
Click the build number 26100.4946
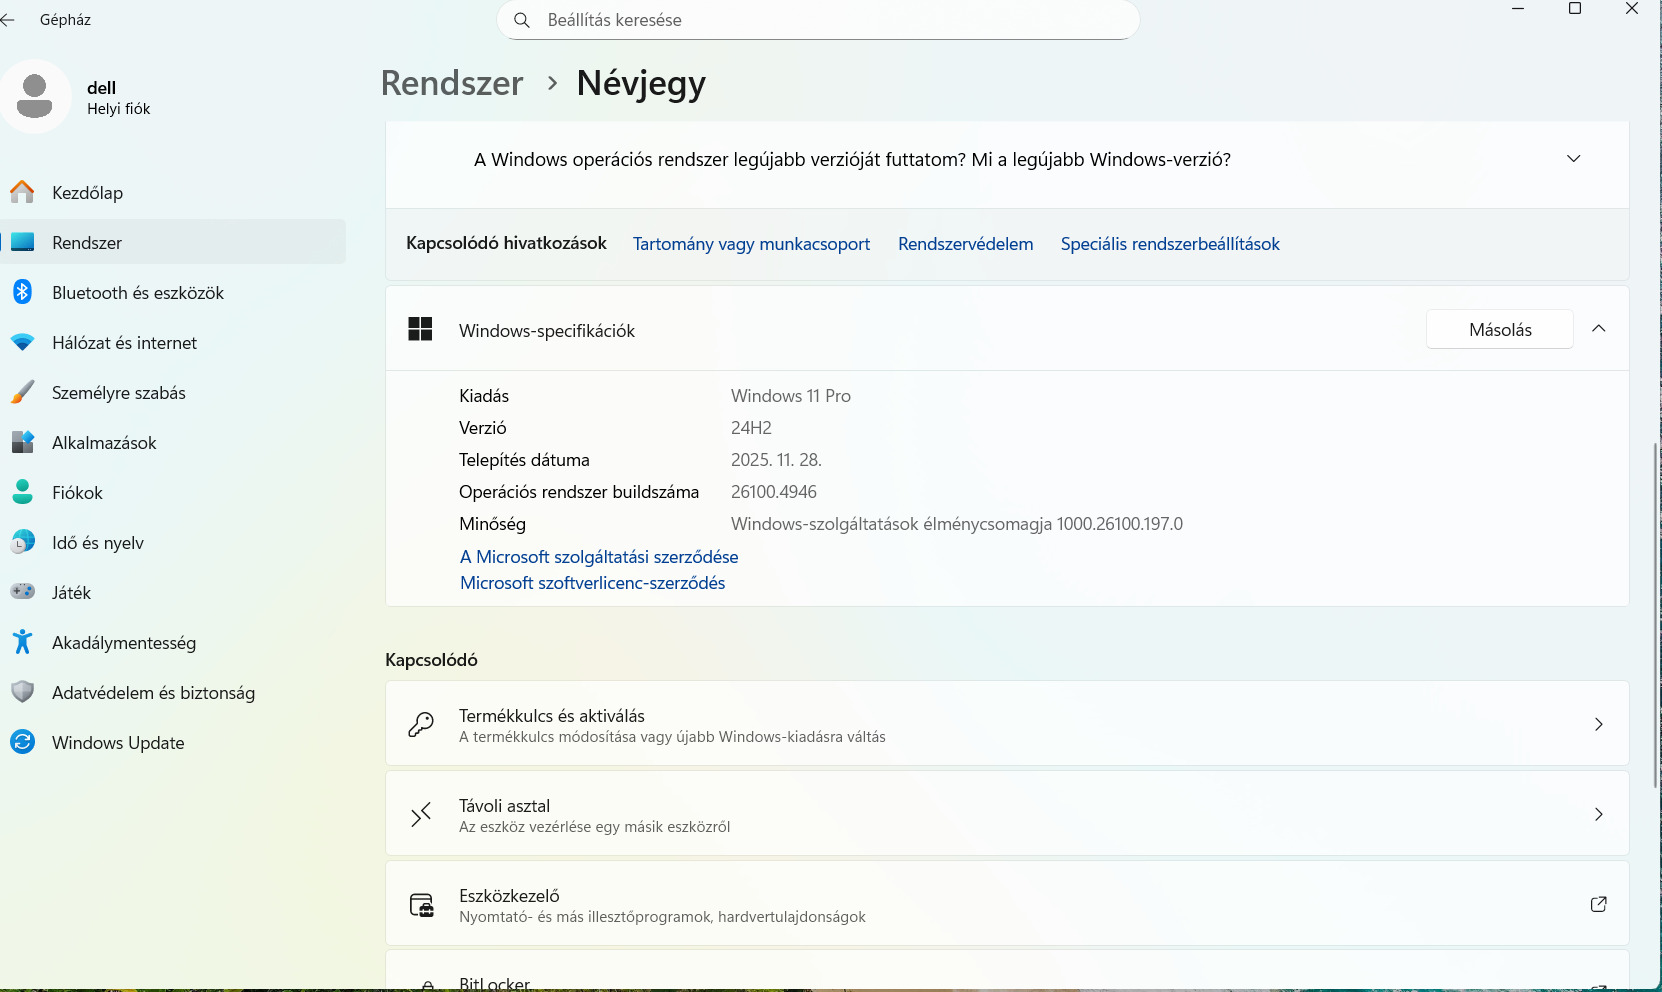(774, 492)
